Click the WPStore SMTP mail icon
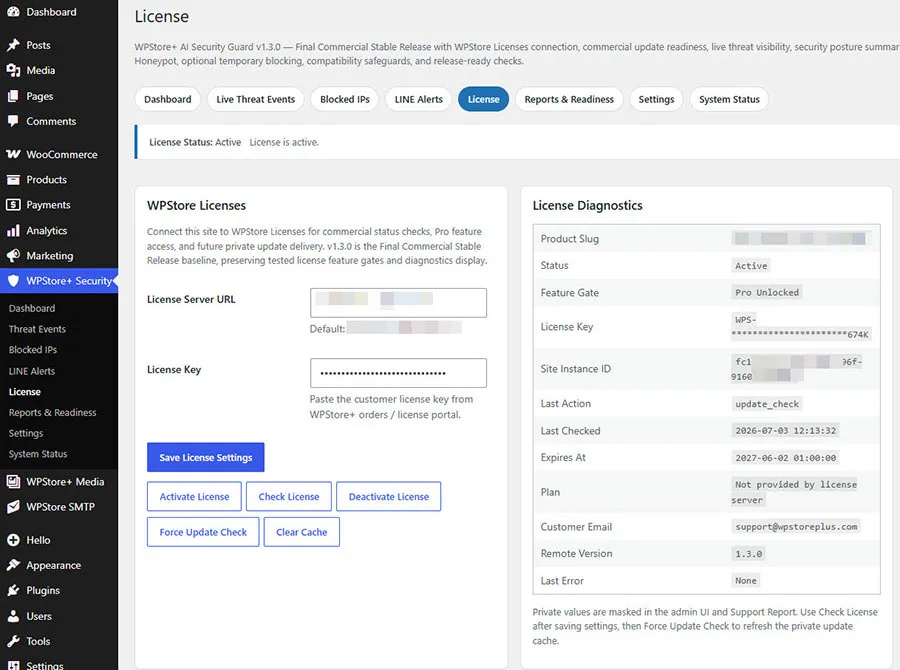Image resolution: width=900 pixels, height=670 pixels. (13, 507)
